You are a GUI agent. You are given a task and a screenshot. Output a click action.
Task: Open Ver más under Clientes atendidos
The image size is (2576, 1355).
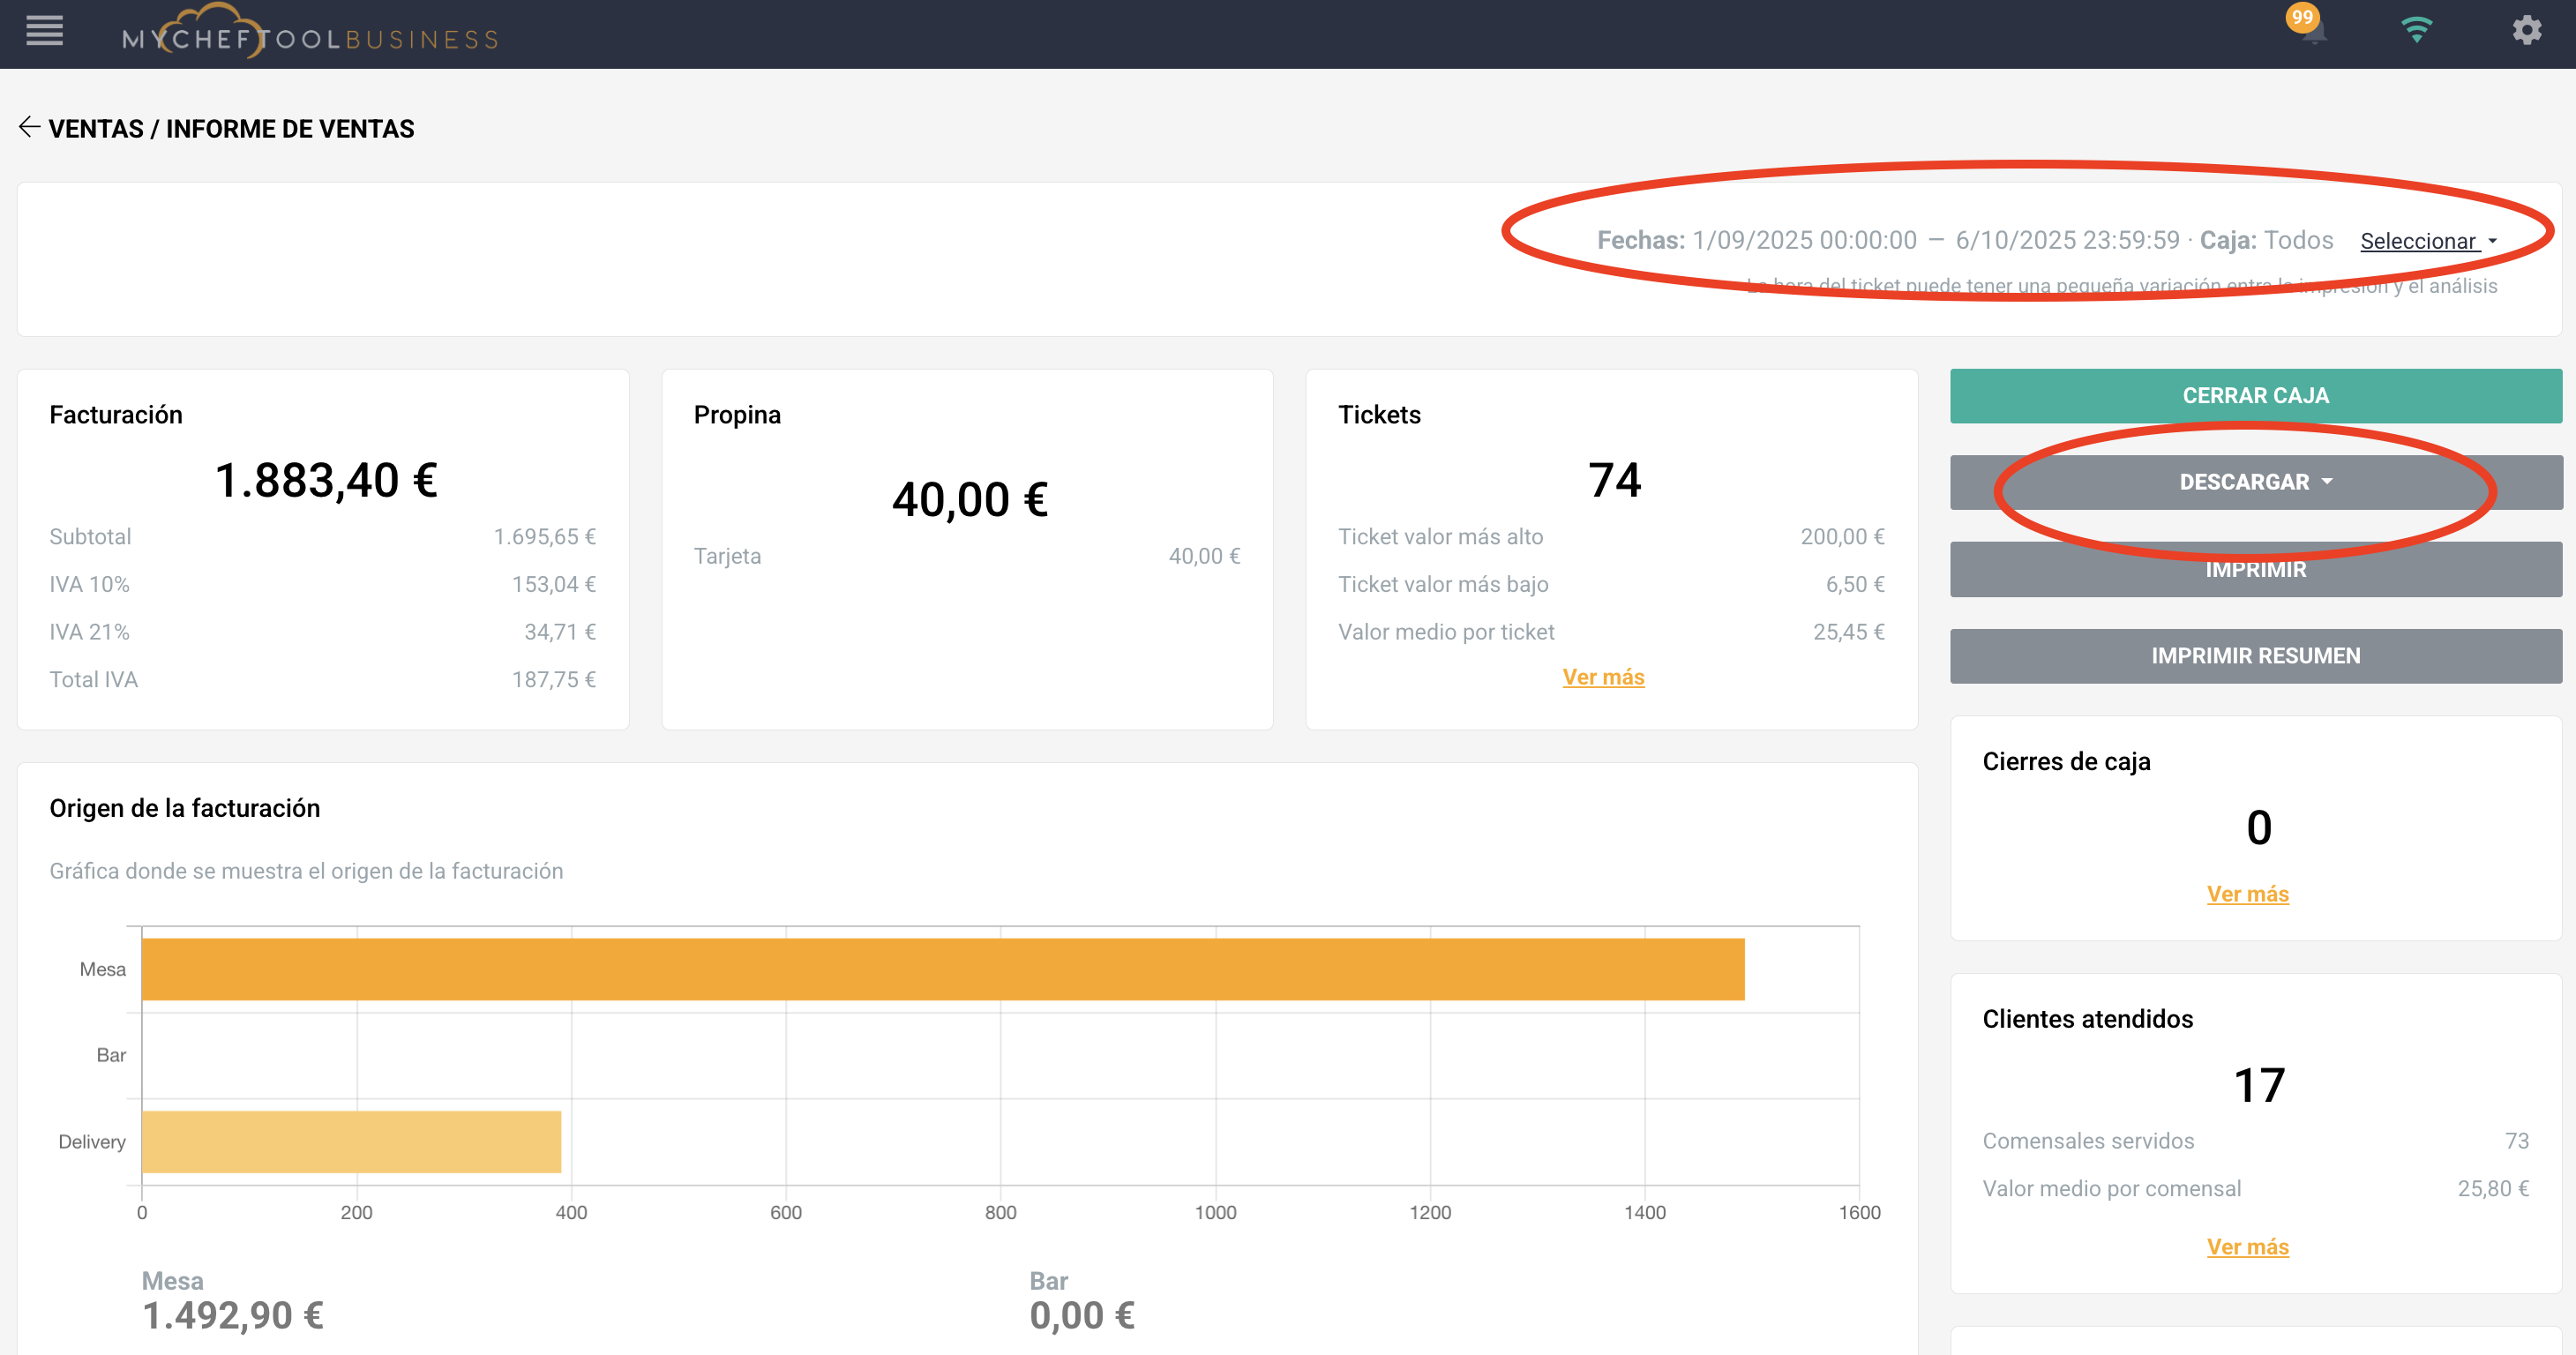[x=2247, y=1247]
